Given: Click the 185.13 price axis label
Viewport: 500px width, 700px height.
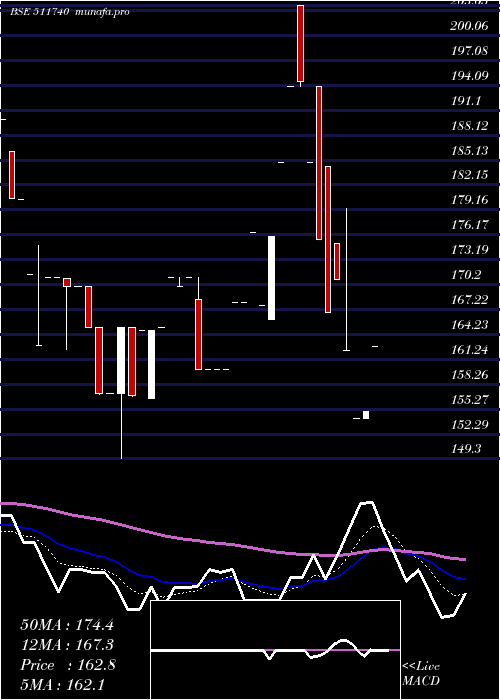Looking at the screenshot, I should [x=469, y=151].
